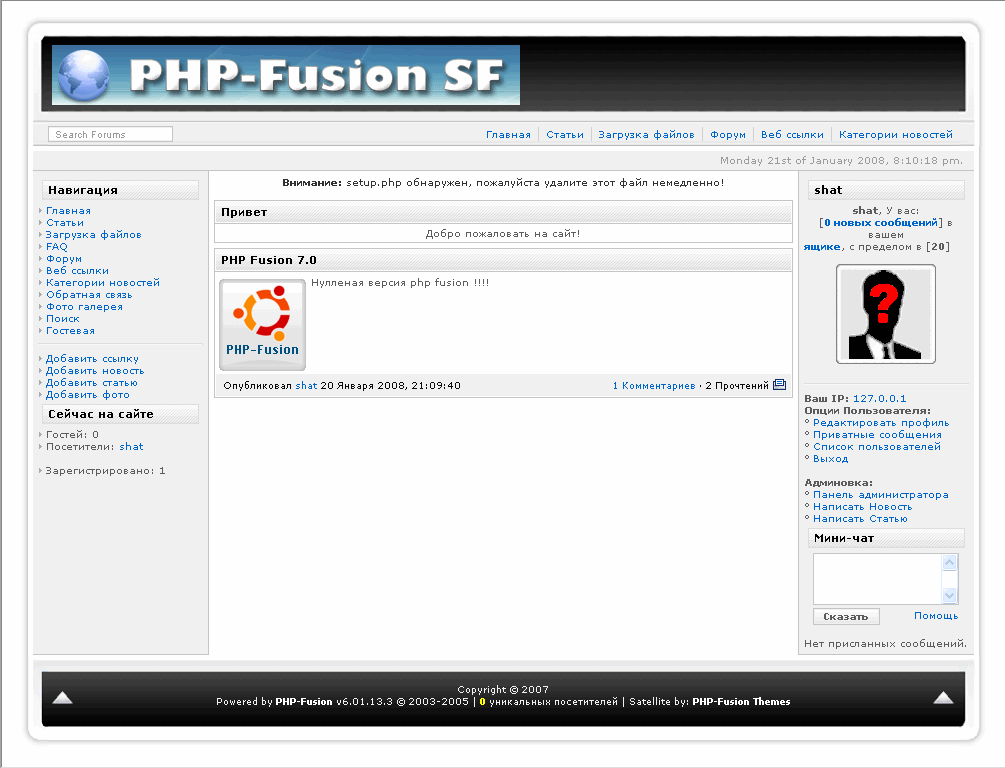
Task: Click the PHP Fusion 7.0 news title
Action: pos(269,260)
